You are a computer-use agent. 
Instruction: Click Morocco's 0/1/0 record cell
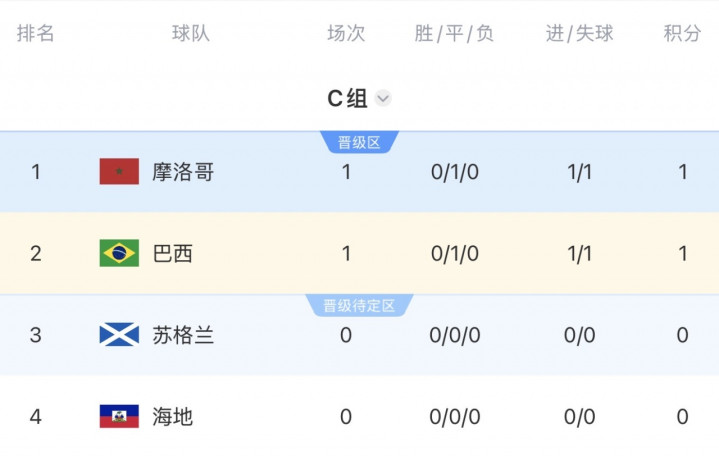pyautogui.click(x=455, y=172)
